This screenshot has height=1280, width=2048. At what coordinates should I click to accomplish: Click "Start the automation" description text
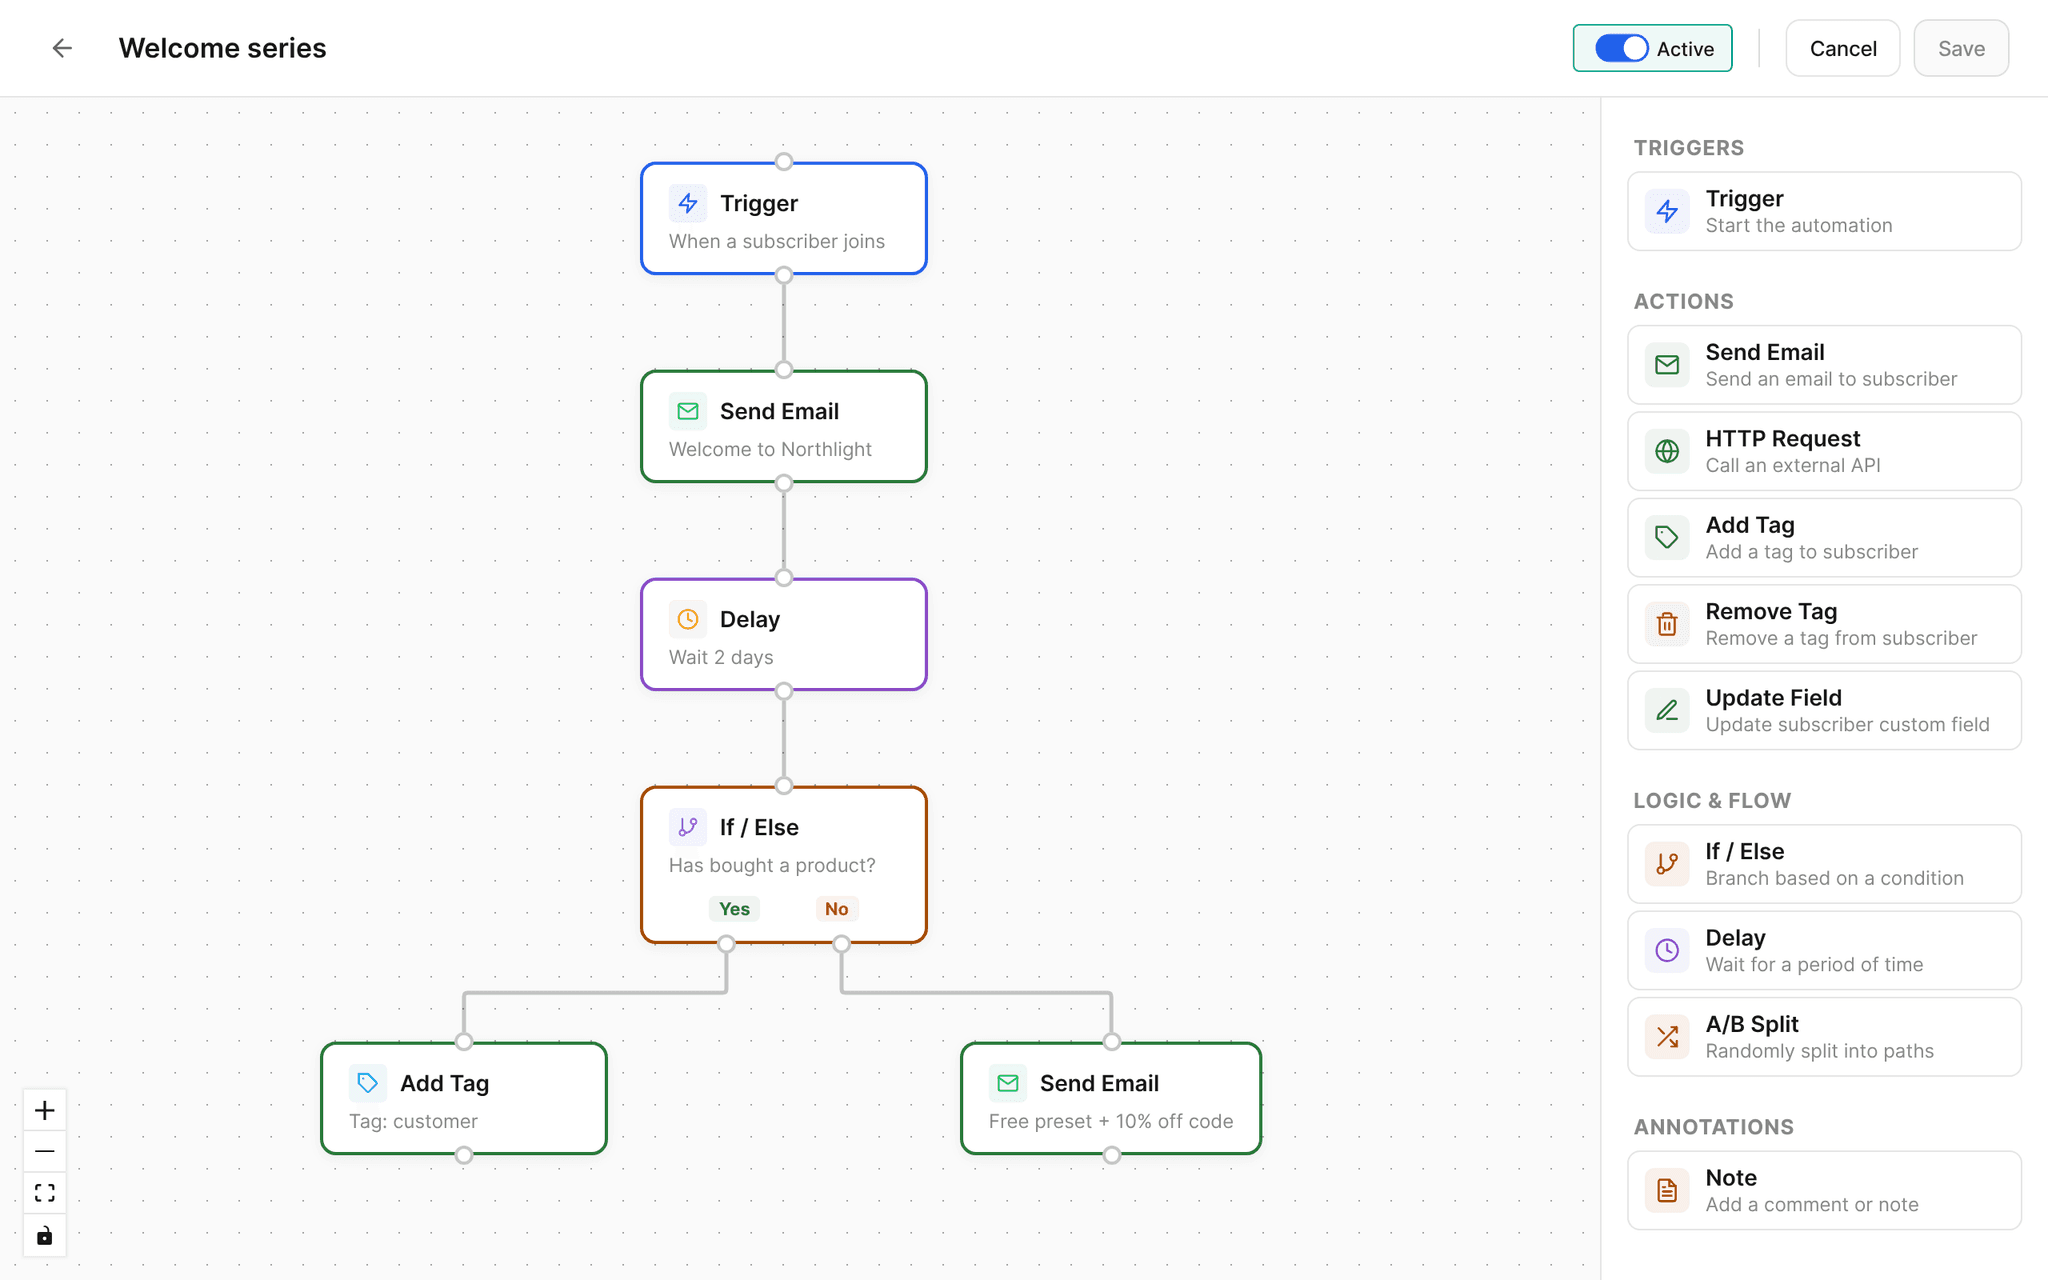tap(1798, 225)
